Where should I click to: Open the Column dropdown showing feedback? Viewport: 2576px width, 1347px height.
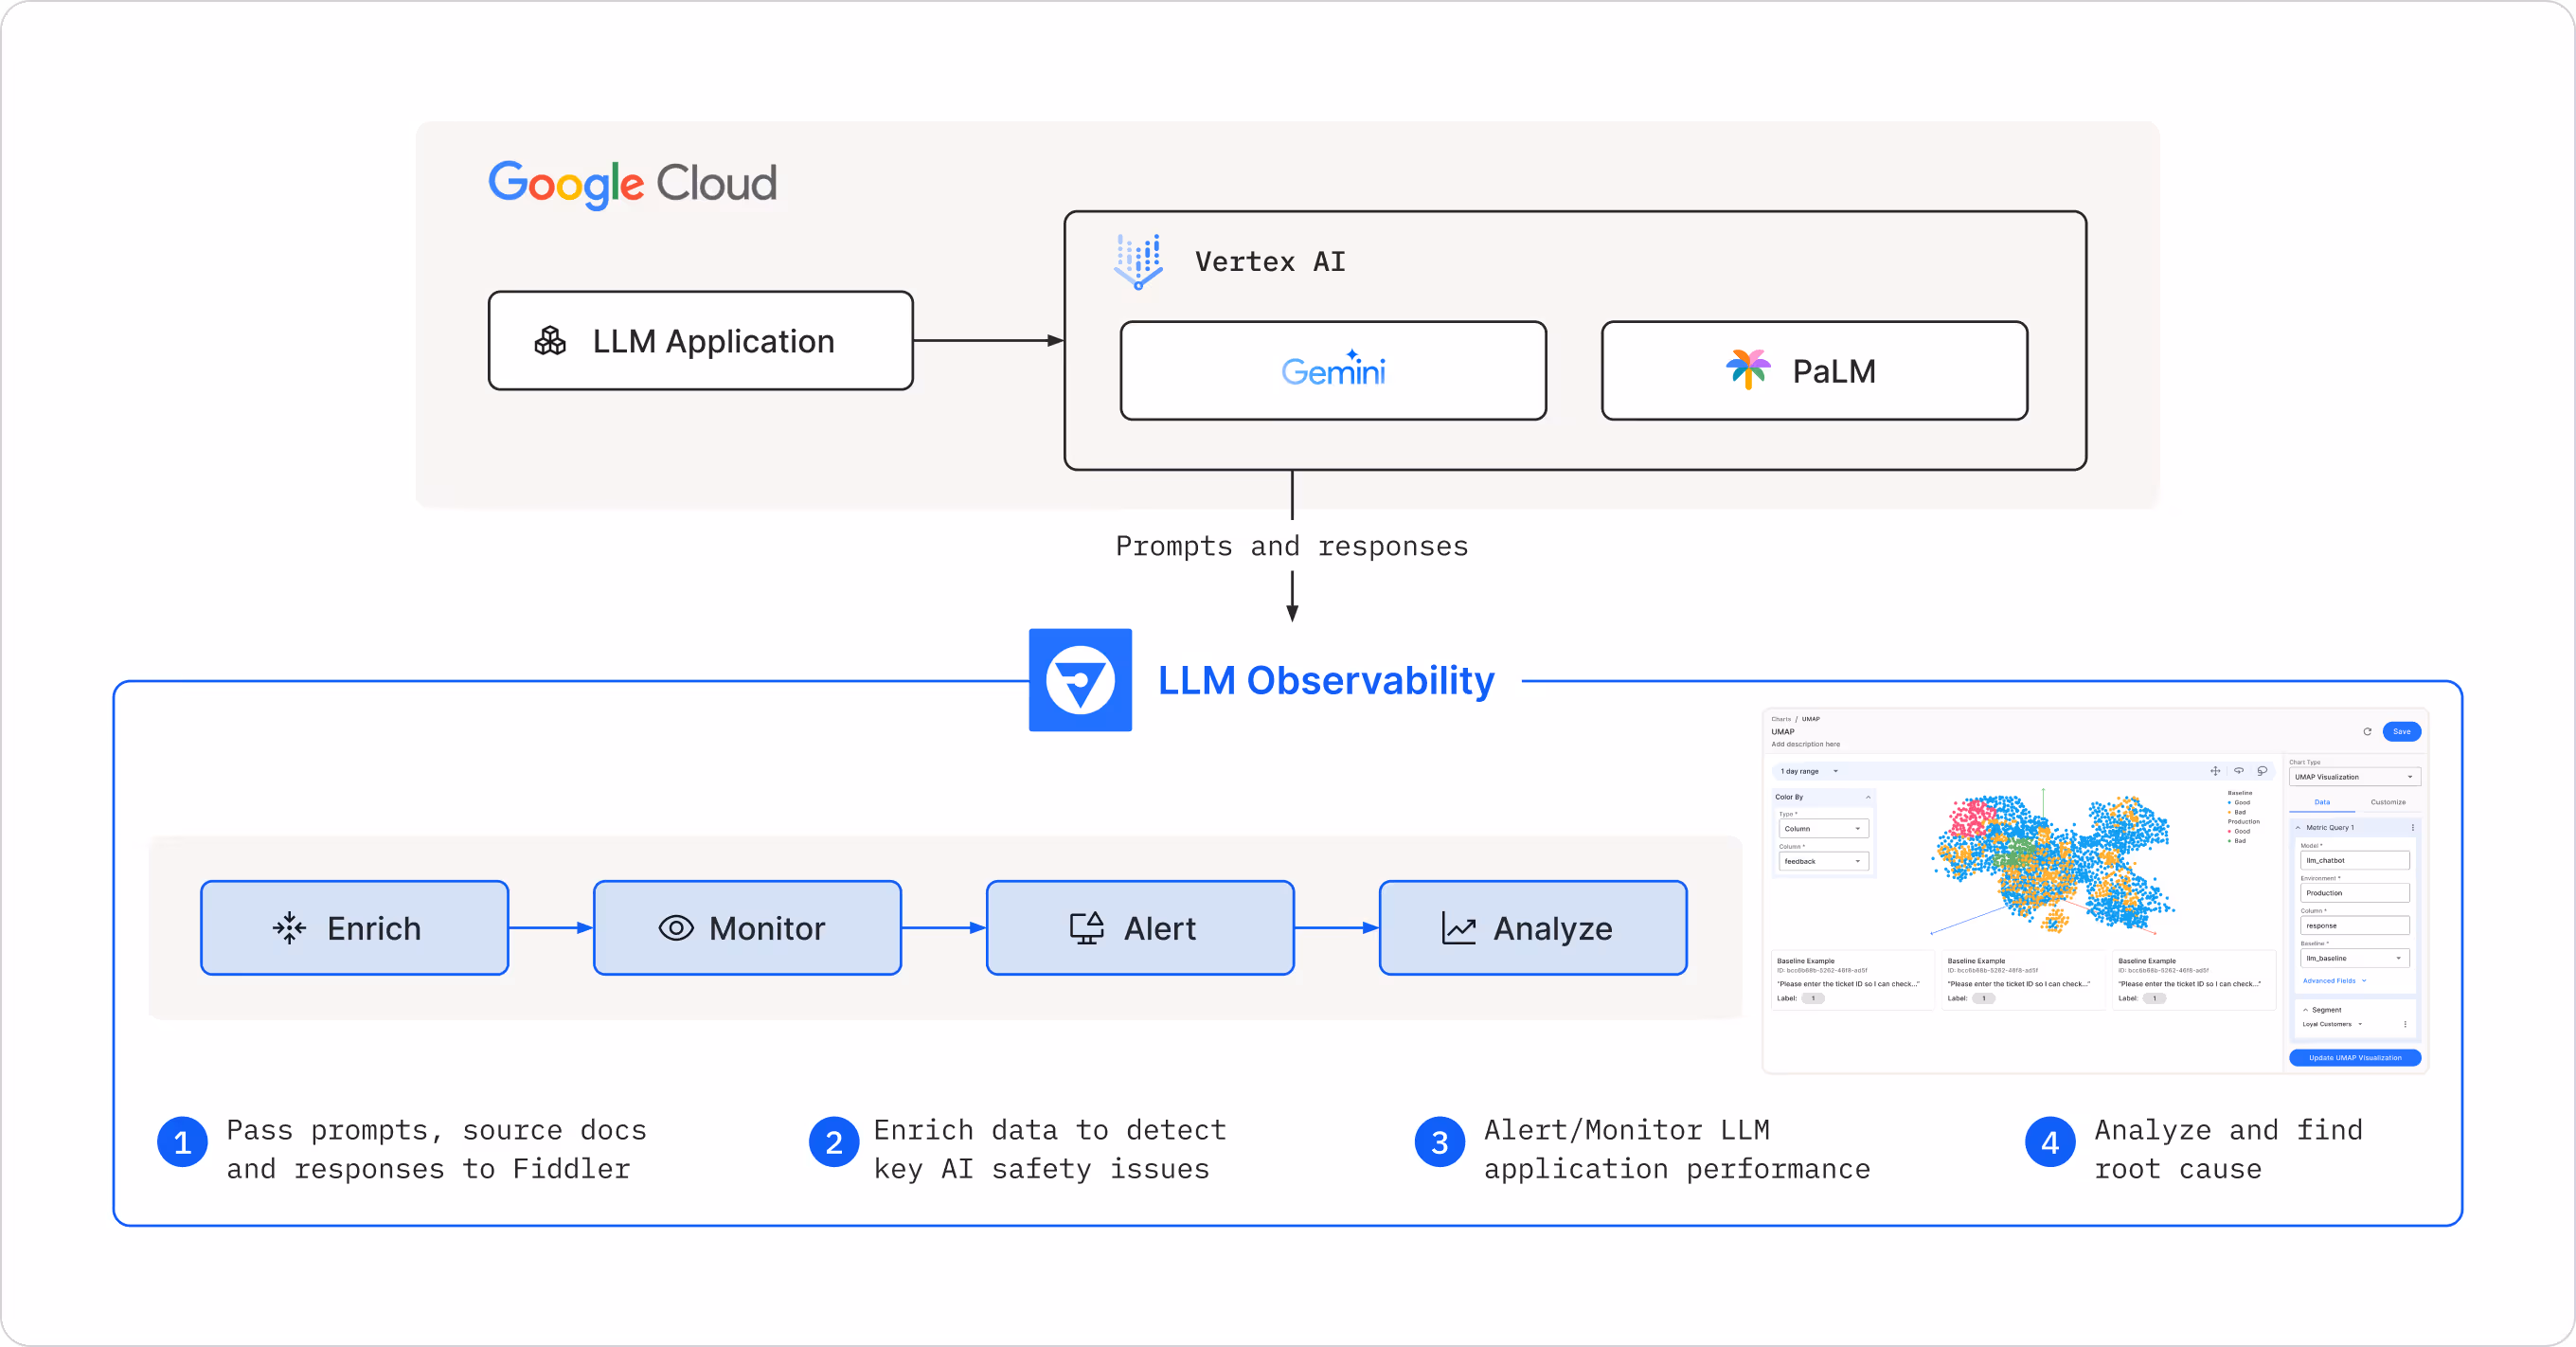(x=1823, y=861)
